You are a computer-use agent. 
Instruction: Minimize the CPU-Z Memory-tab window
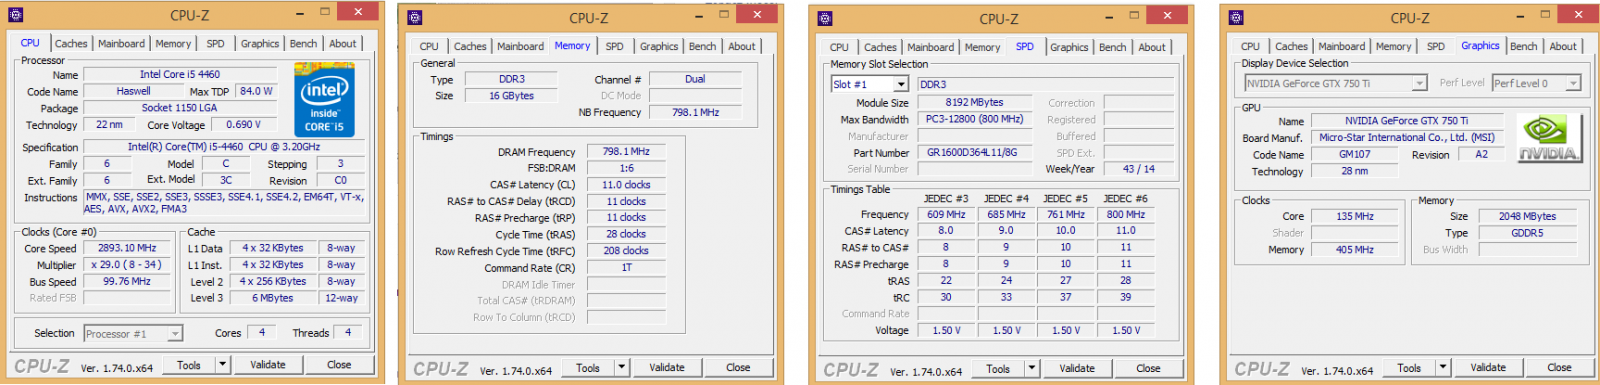point(700,15)
